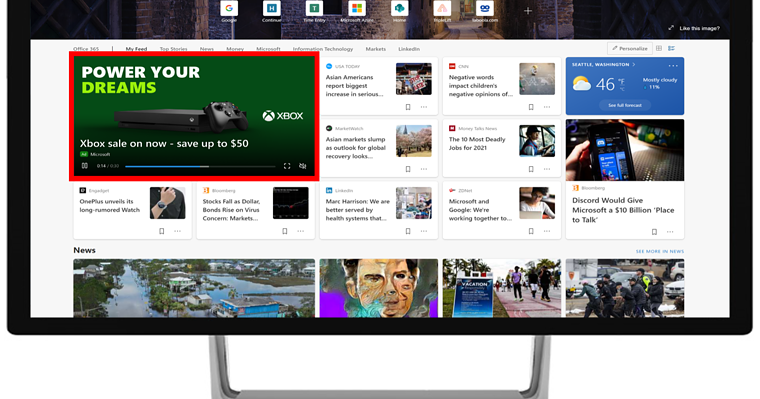Select the Office 365 tab
The height and width of the screenshot is (399, 760).
tap(86, 49)
